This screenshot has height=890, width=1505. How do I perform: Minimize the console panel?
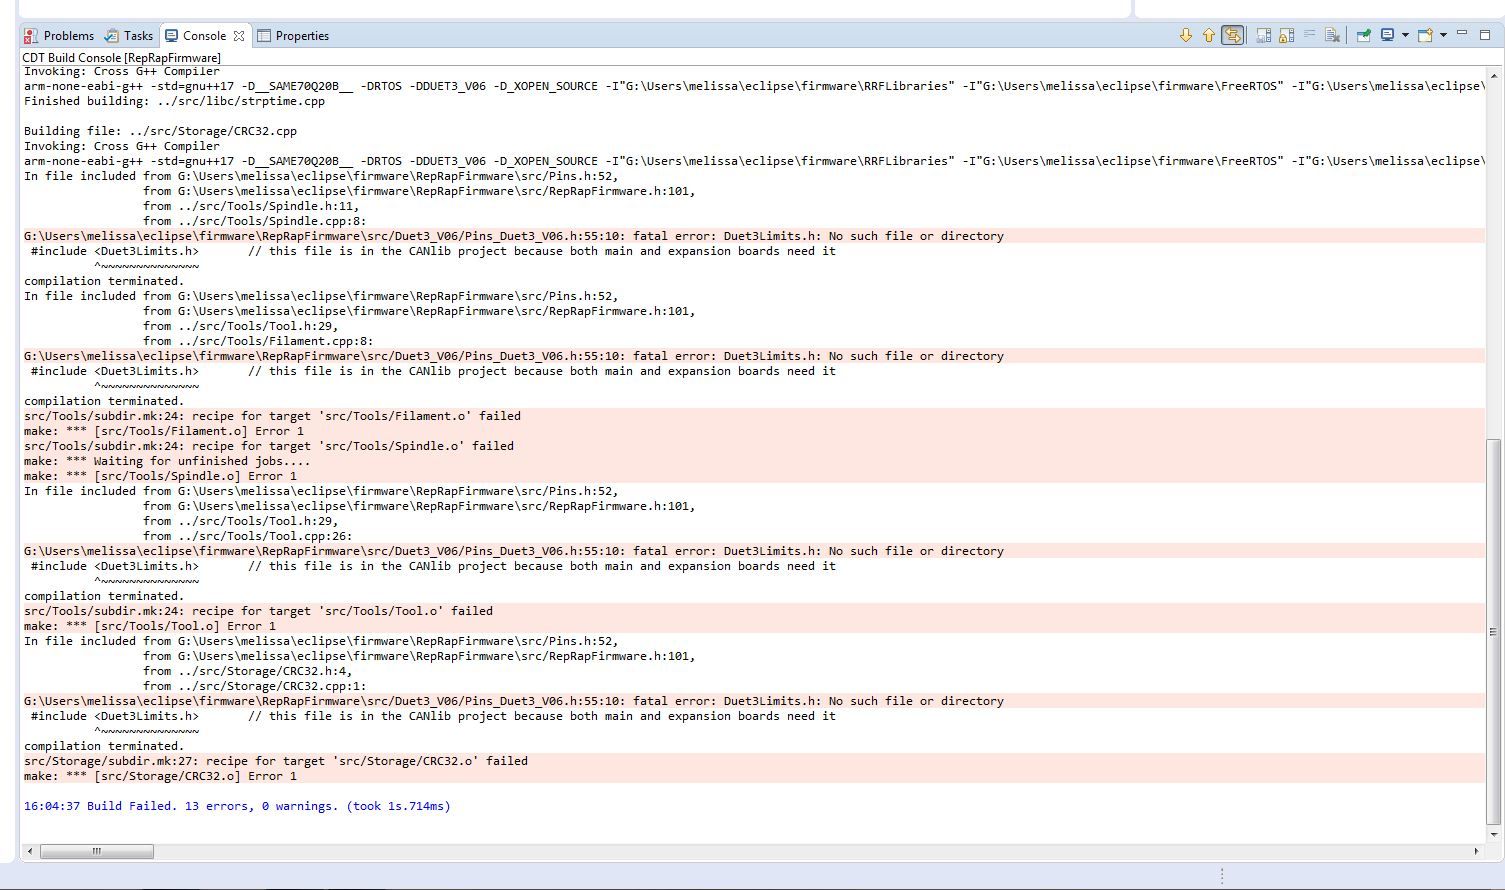click(1462, 33)
